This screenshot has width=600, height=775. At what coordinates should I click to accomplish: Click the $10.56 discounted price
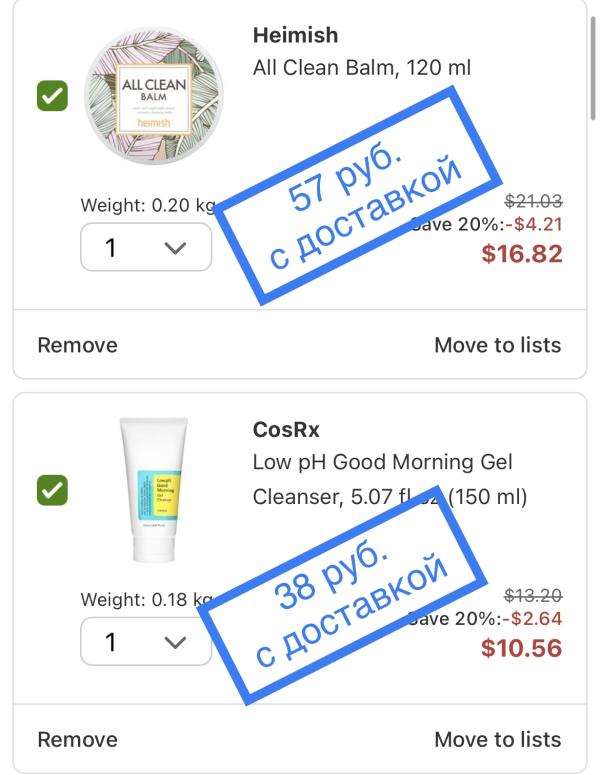point(521,647)
